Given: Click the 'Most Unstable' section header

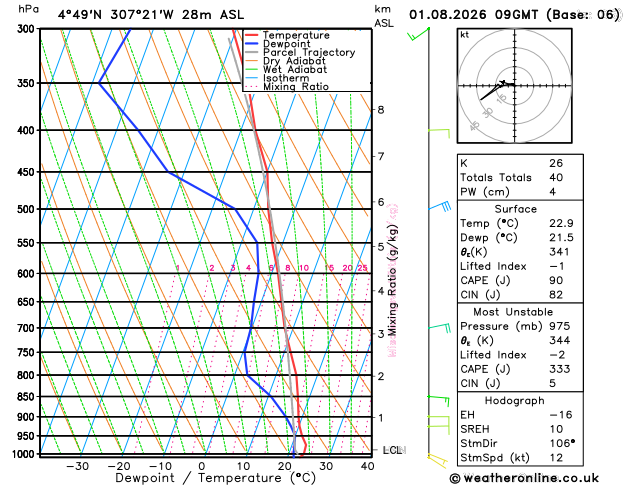Looking at the screenshot, I should (513, 312).
